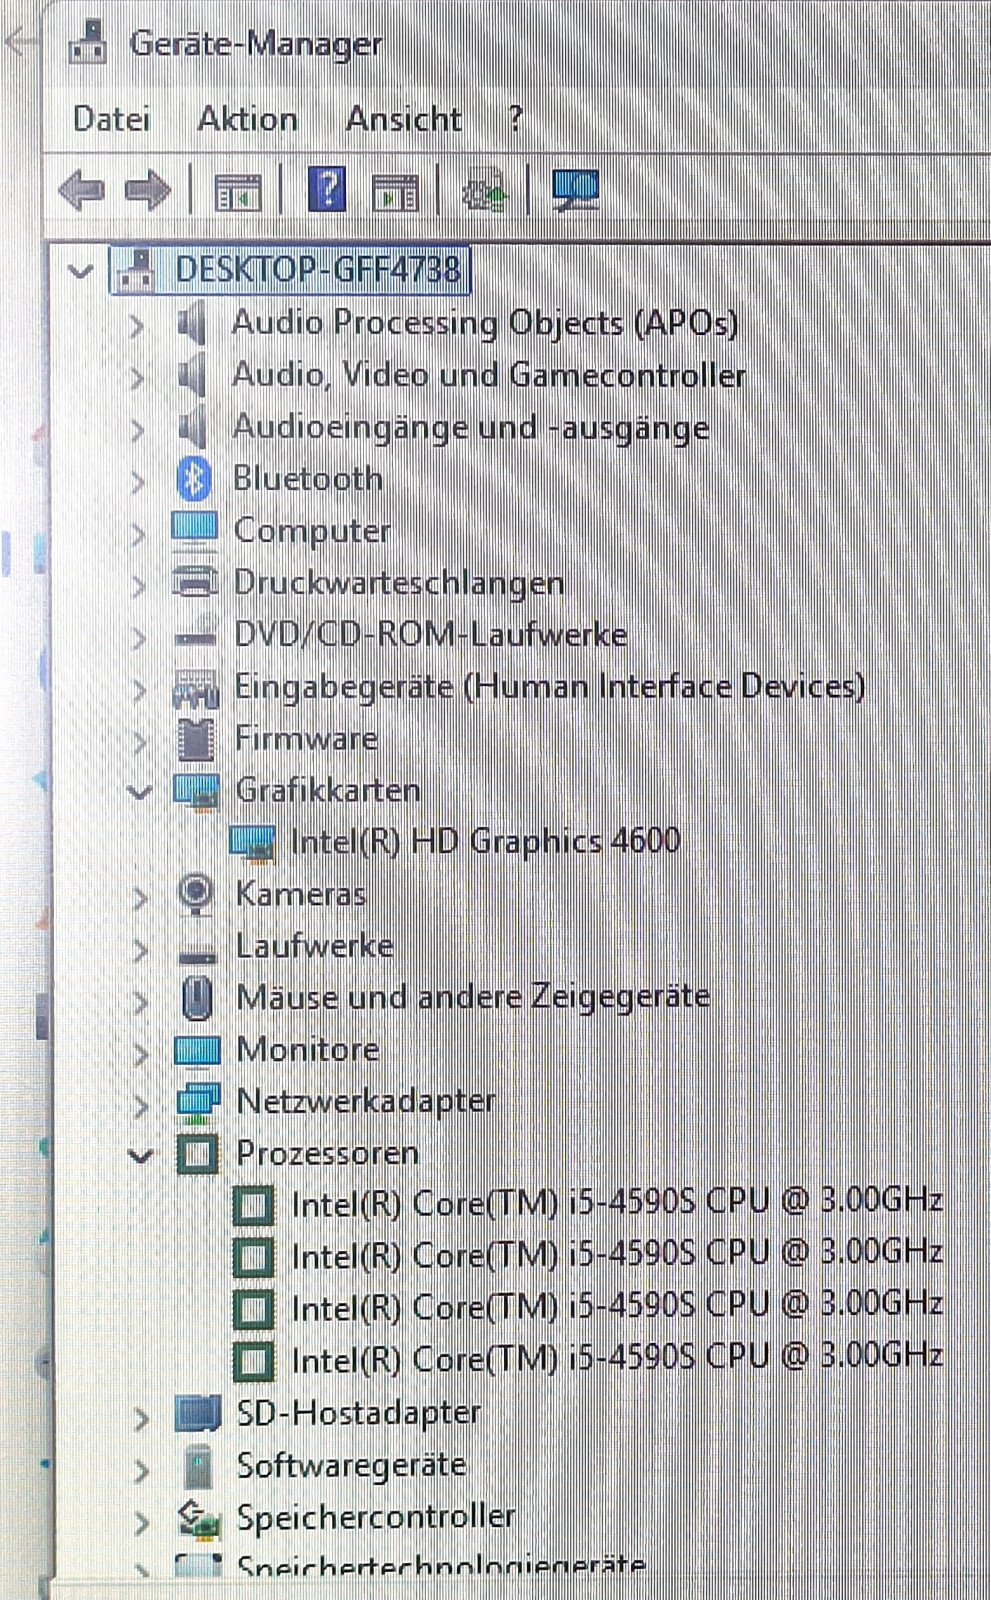Click the Speichercontroller icon
Image resolution: width=991 pixels, height=1600 pixels.
199,1519
